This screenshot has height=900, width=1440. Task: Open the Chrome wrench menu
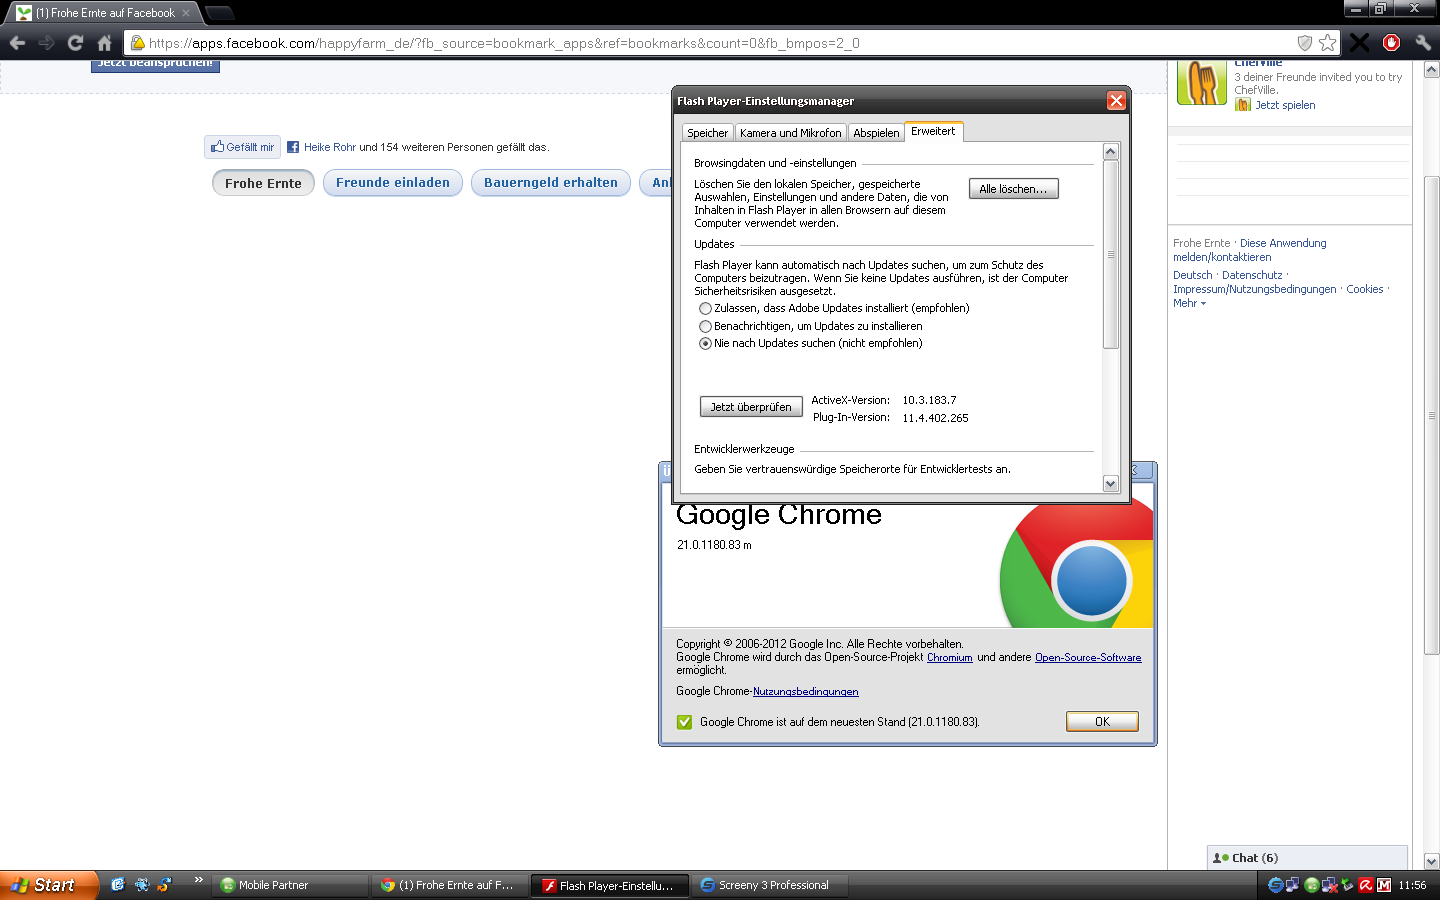[1423, 43]
